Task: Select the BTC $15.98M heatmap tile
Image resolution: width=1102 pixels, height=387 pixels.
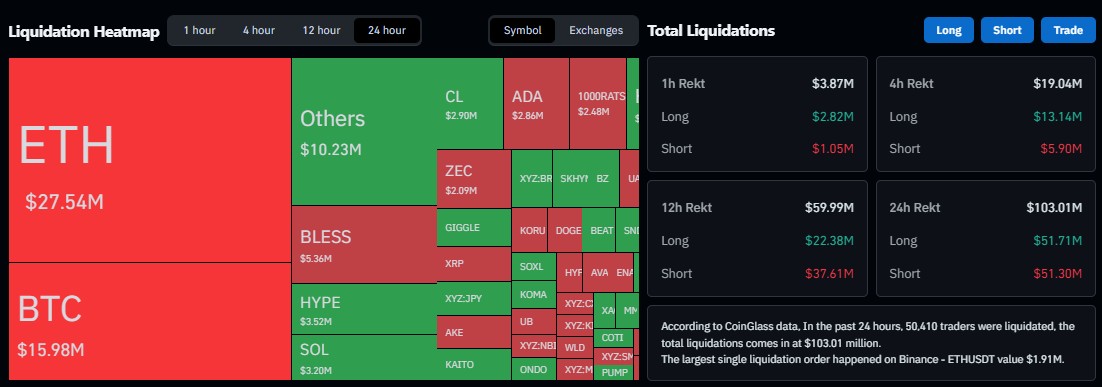Action: 150,322
